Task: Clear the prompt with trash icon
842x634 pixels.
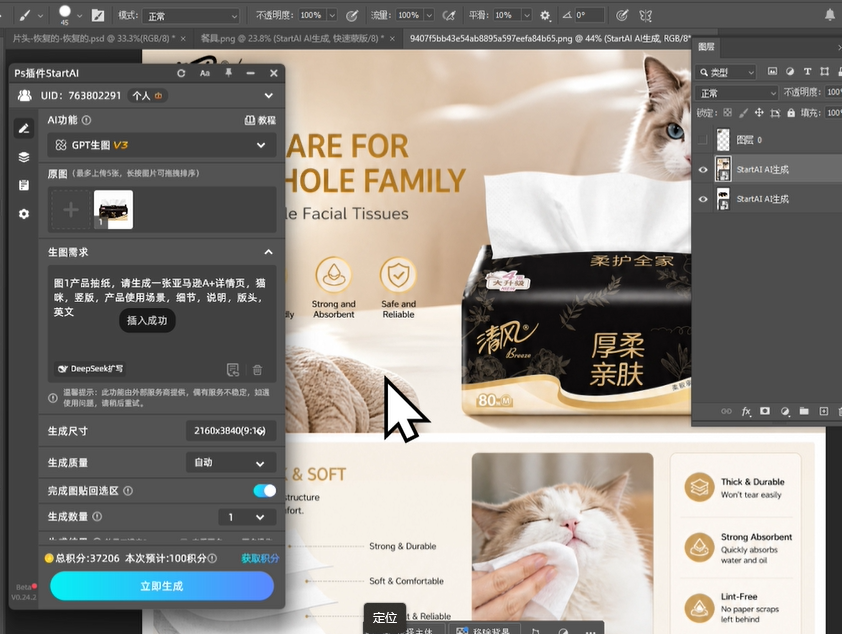Action: (257, 369)
